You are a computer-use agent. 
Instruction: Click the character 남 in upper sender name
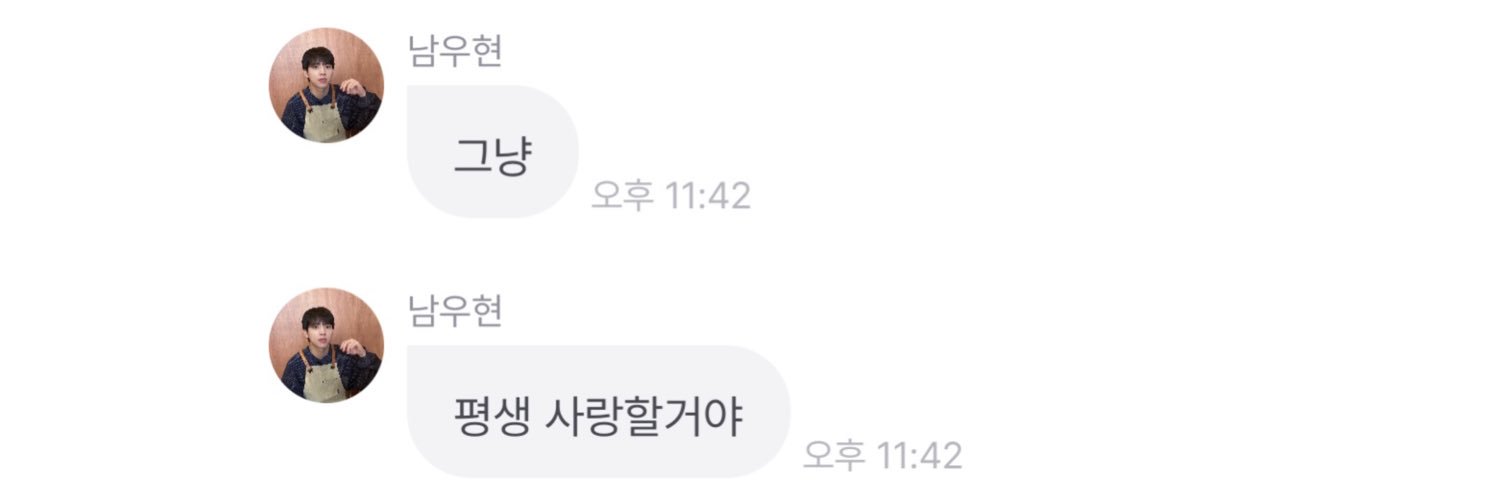click(424, 50)
